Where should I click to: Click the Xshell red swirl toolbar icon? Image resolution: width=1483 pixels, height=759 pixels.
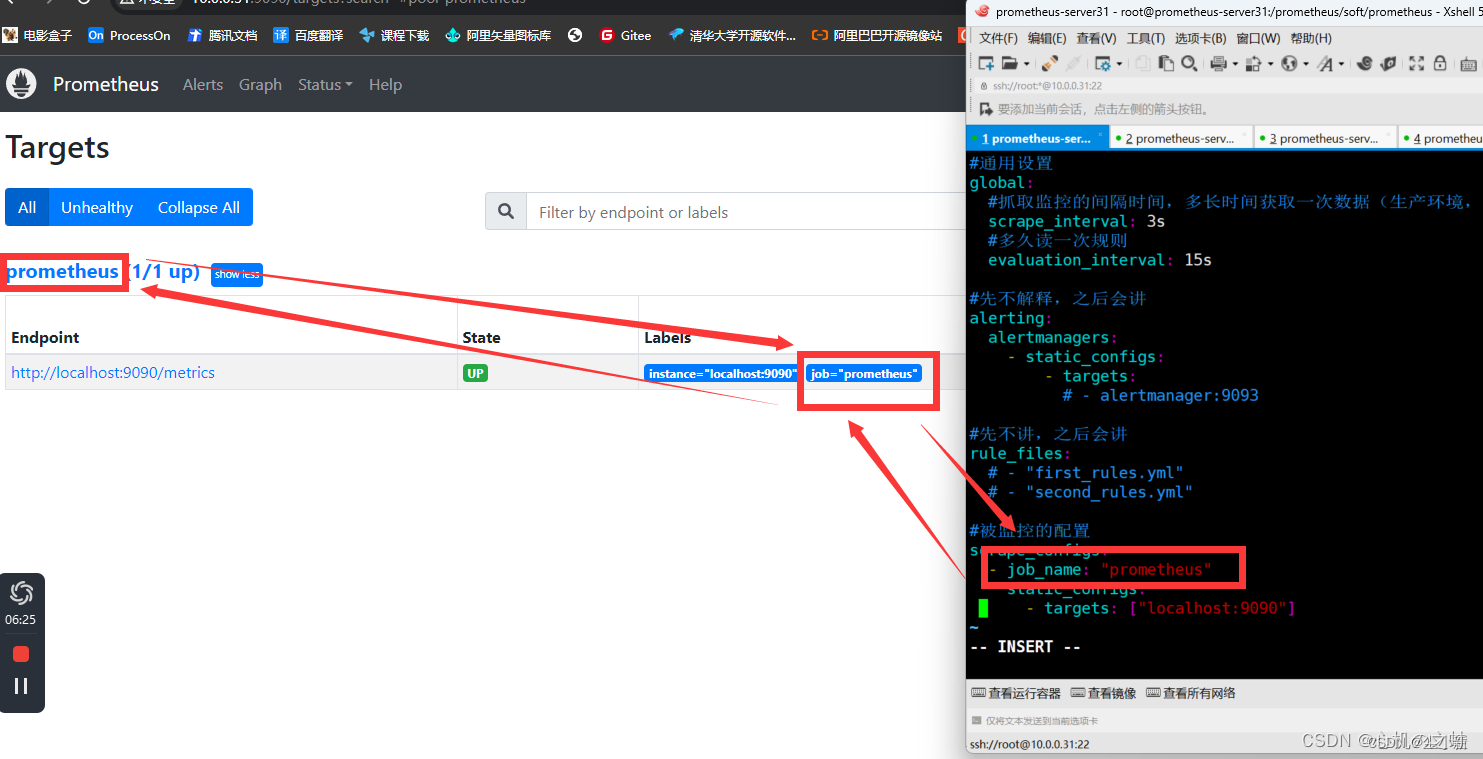pos(1364,64)
